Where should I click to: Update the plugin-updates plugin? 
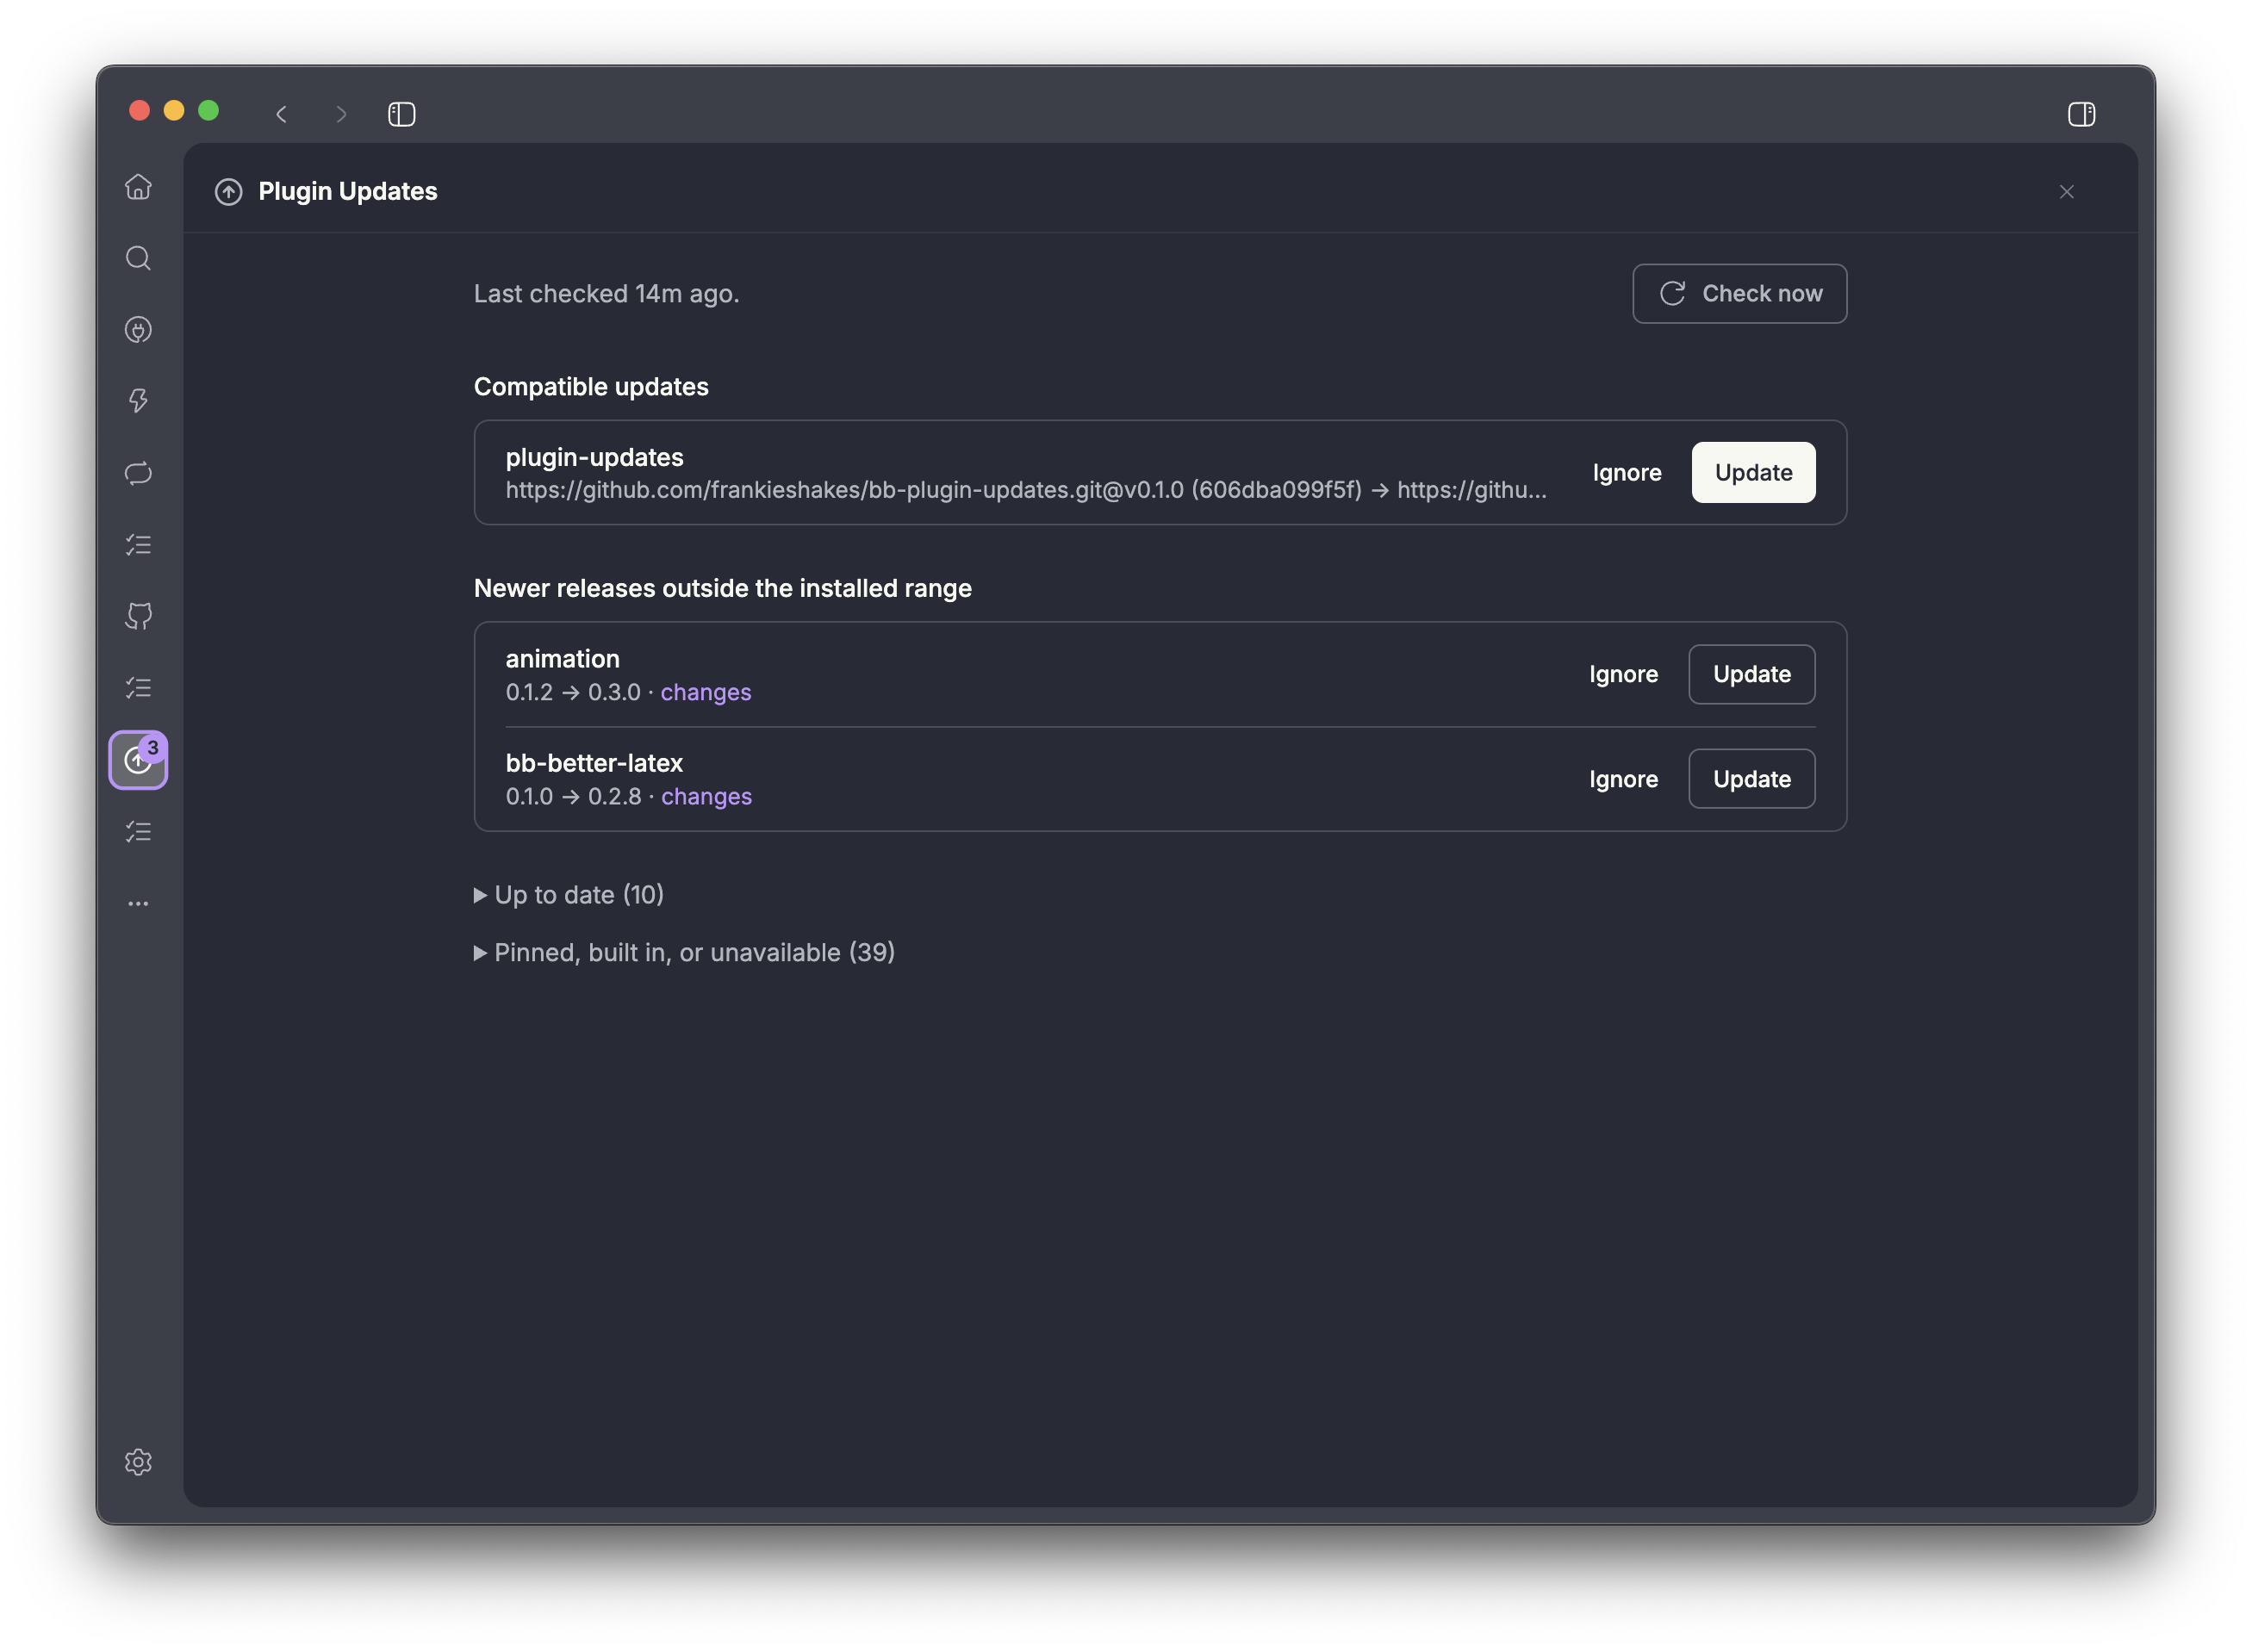point(1753,473)
